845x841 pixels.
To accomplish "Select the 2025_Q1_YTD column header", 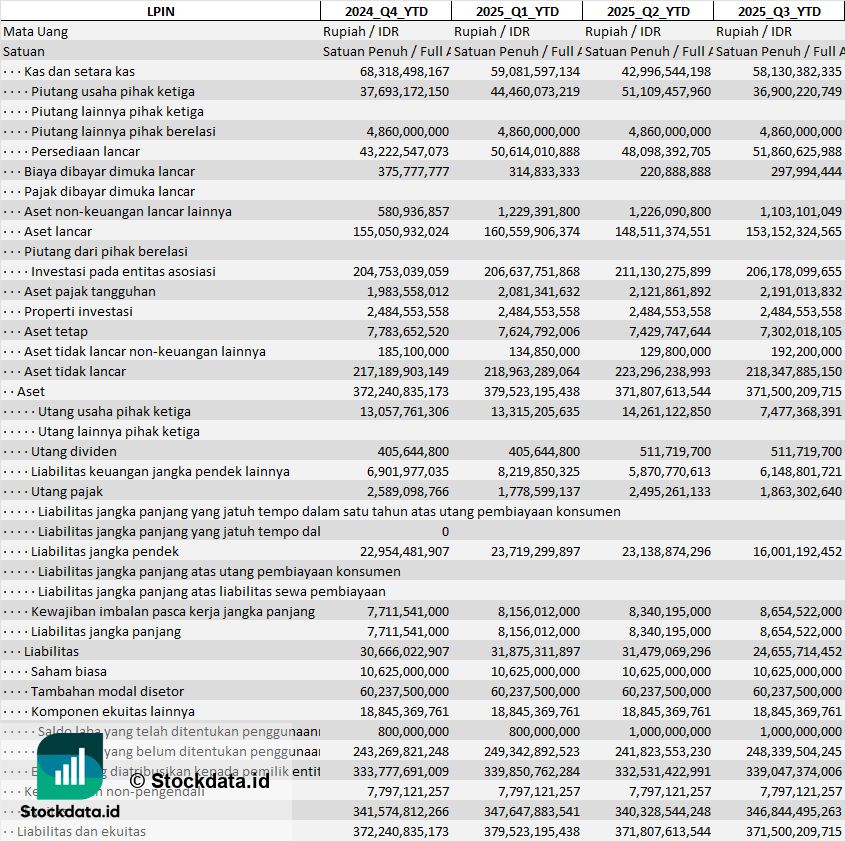I will 517,11.
